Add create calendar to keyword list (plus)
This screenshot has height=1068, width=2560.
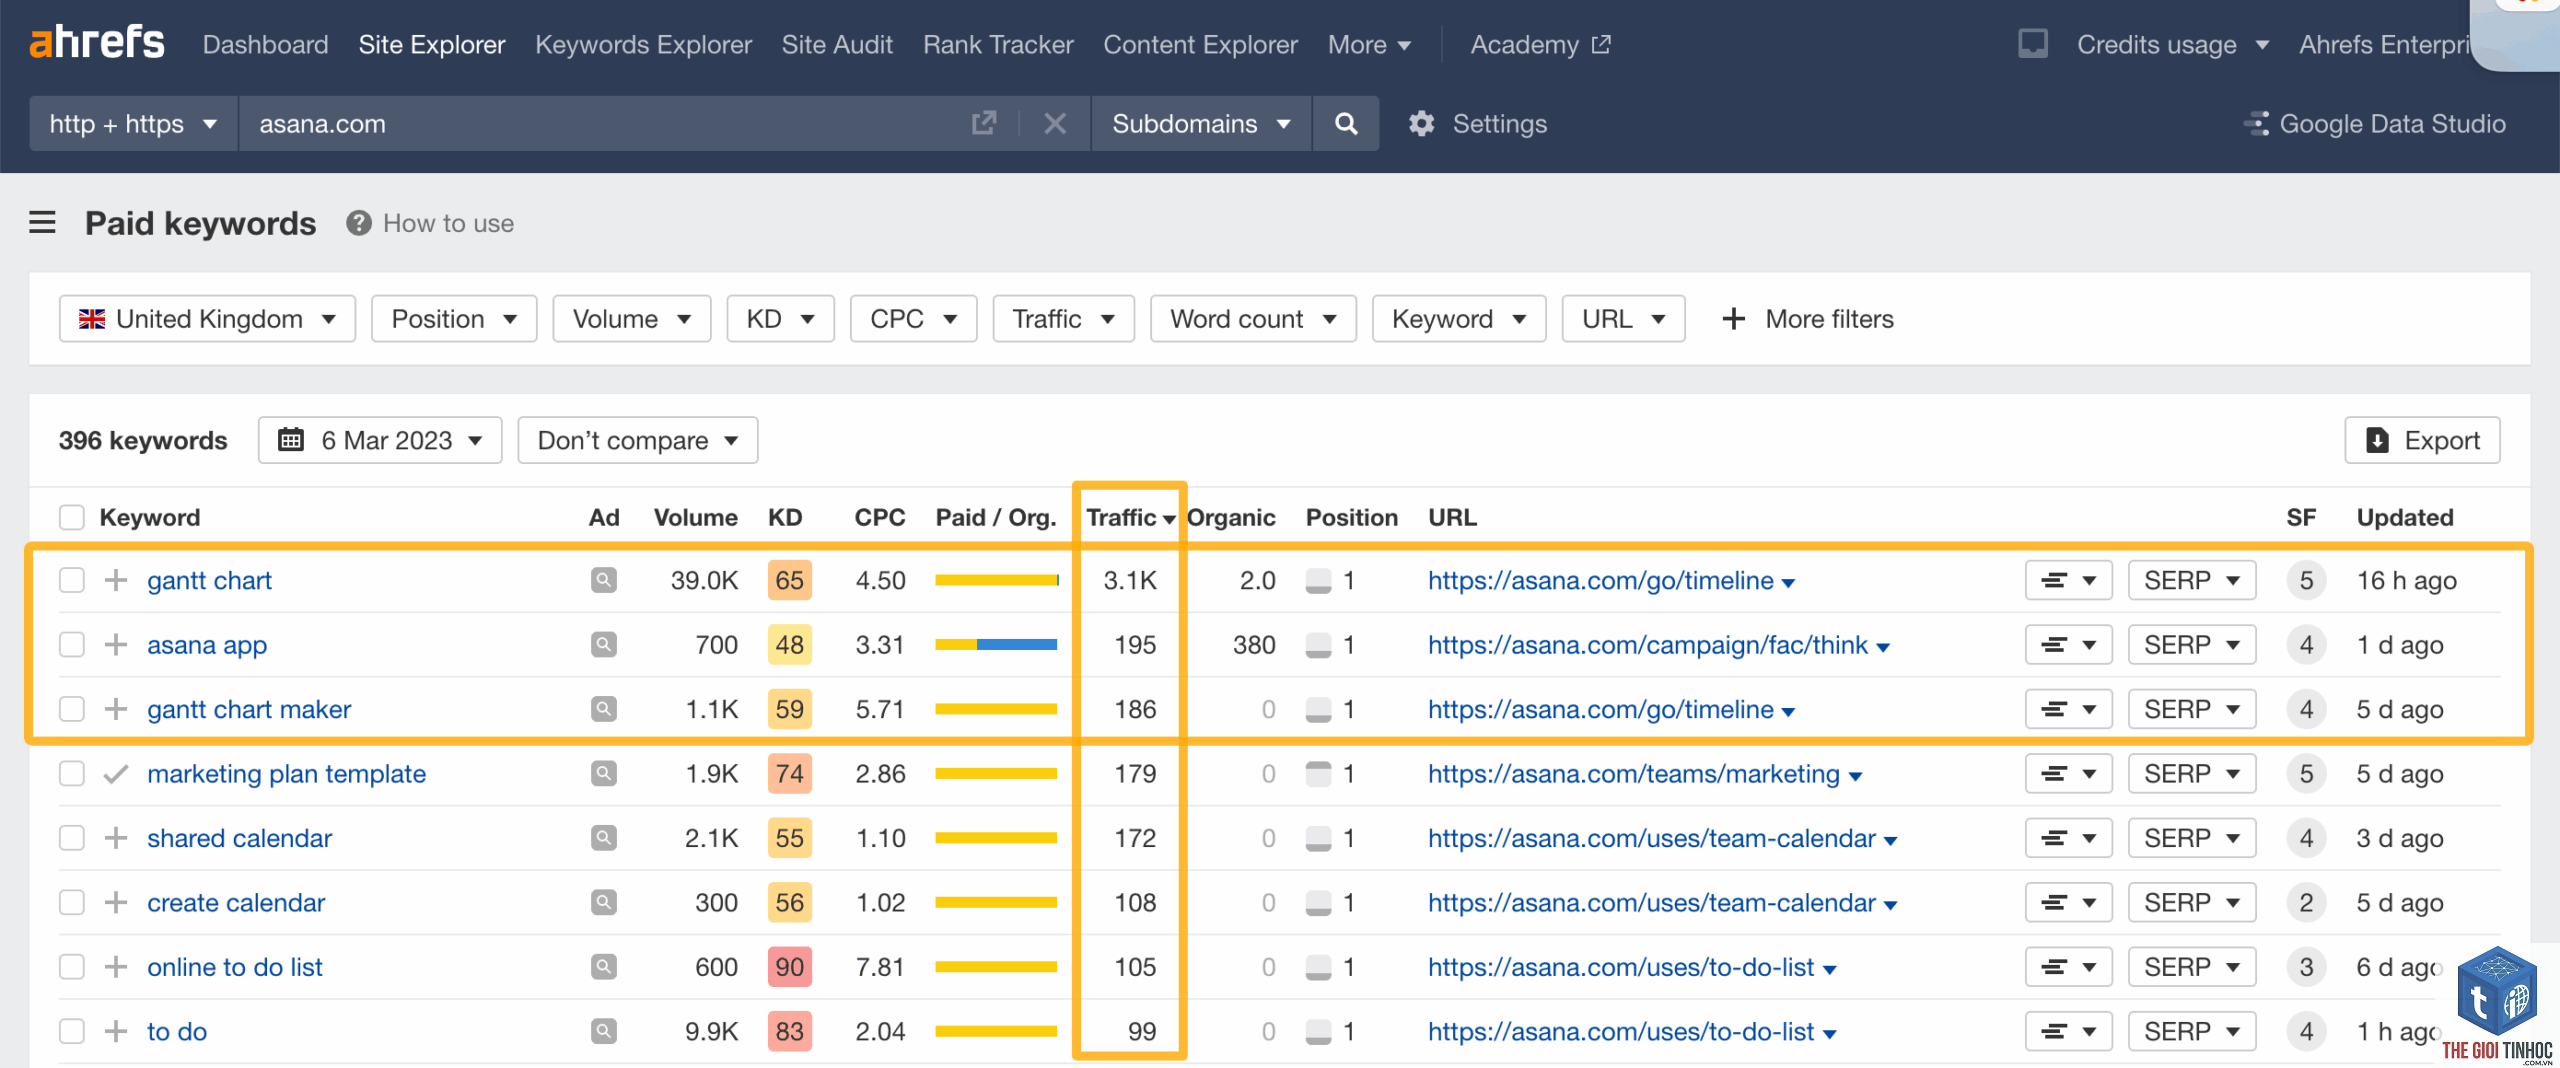[x=116, y=902]
